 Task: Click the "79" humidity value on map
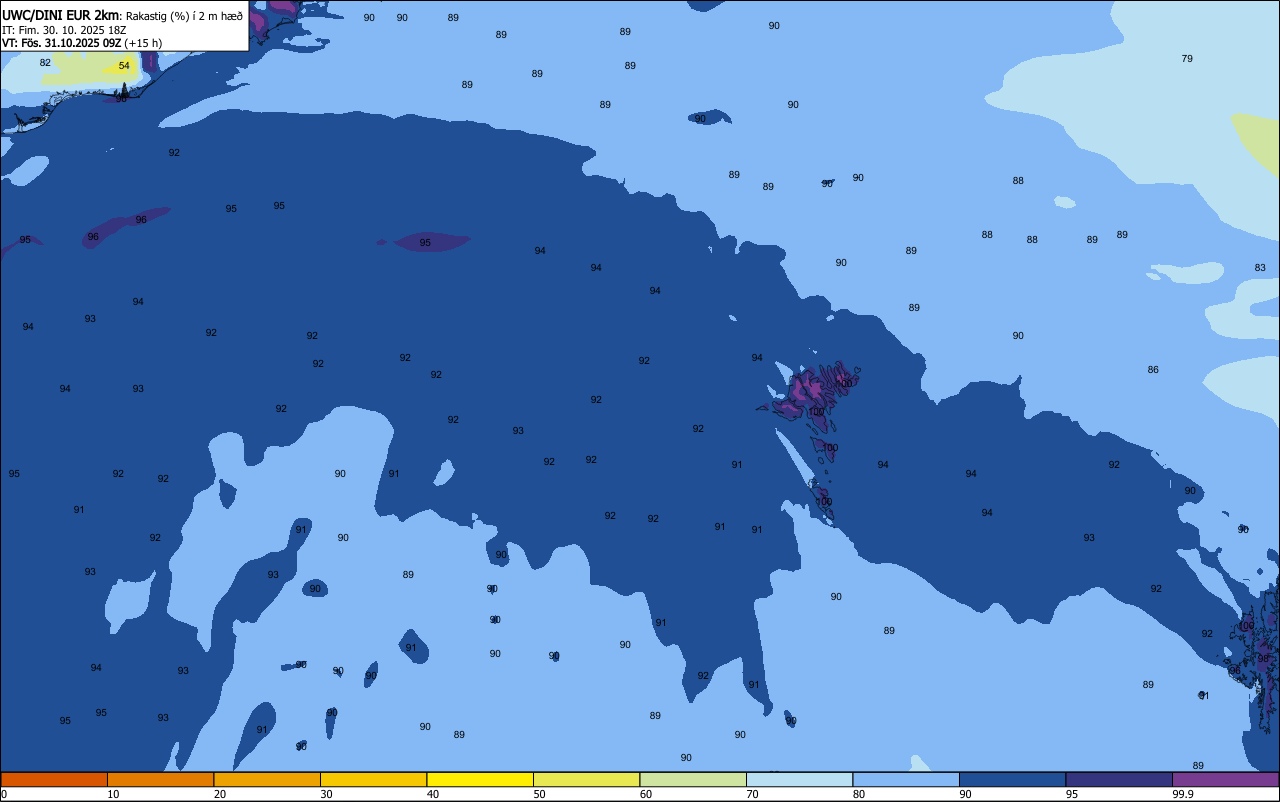pyautogui.click(x=1187, y=58)
